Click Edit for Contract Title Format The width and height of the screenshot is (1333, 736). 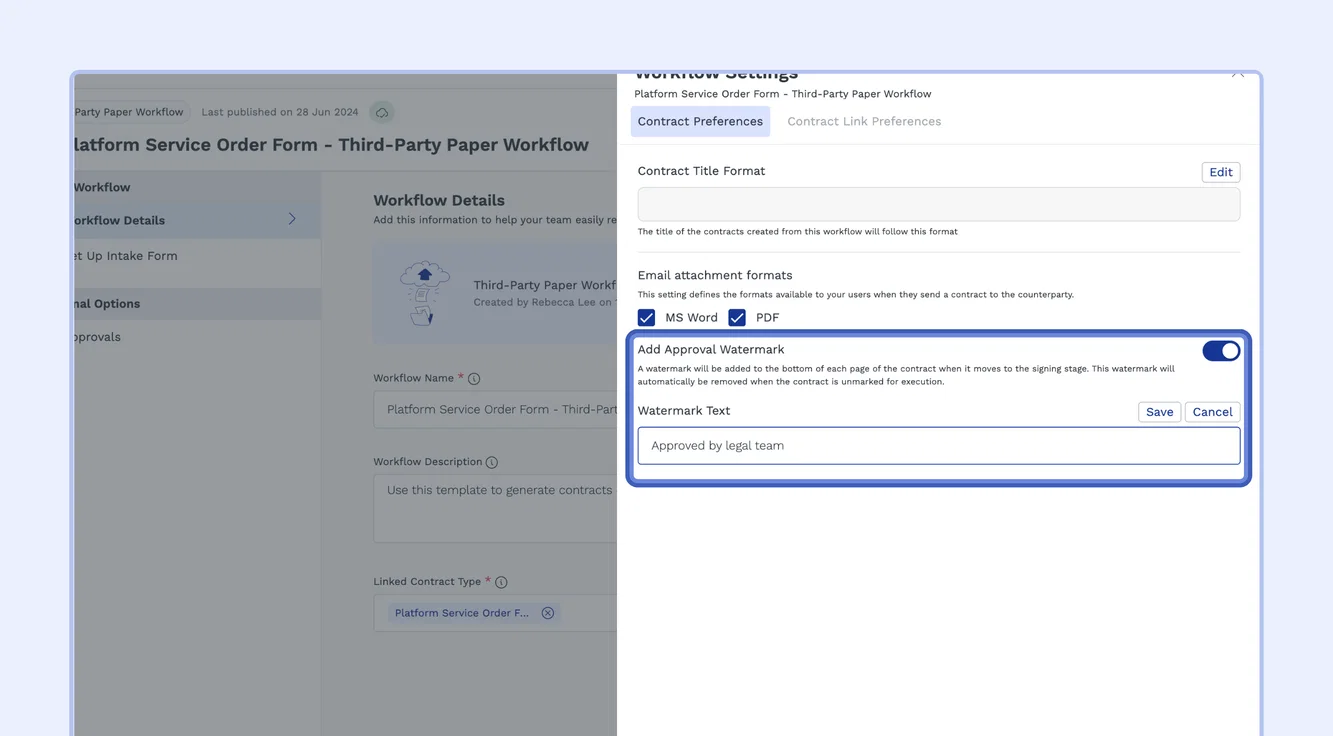[1221, 172]
